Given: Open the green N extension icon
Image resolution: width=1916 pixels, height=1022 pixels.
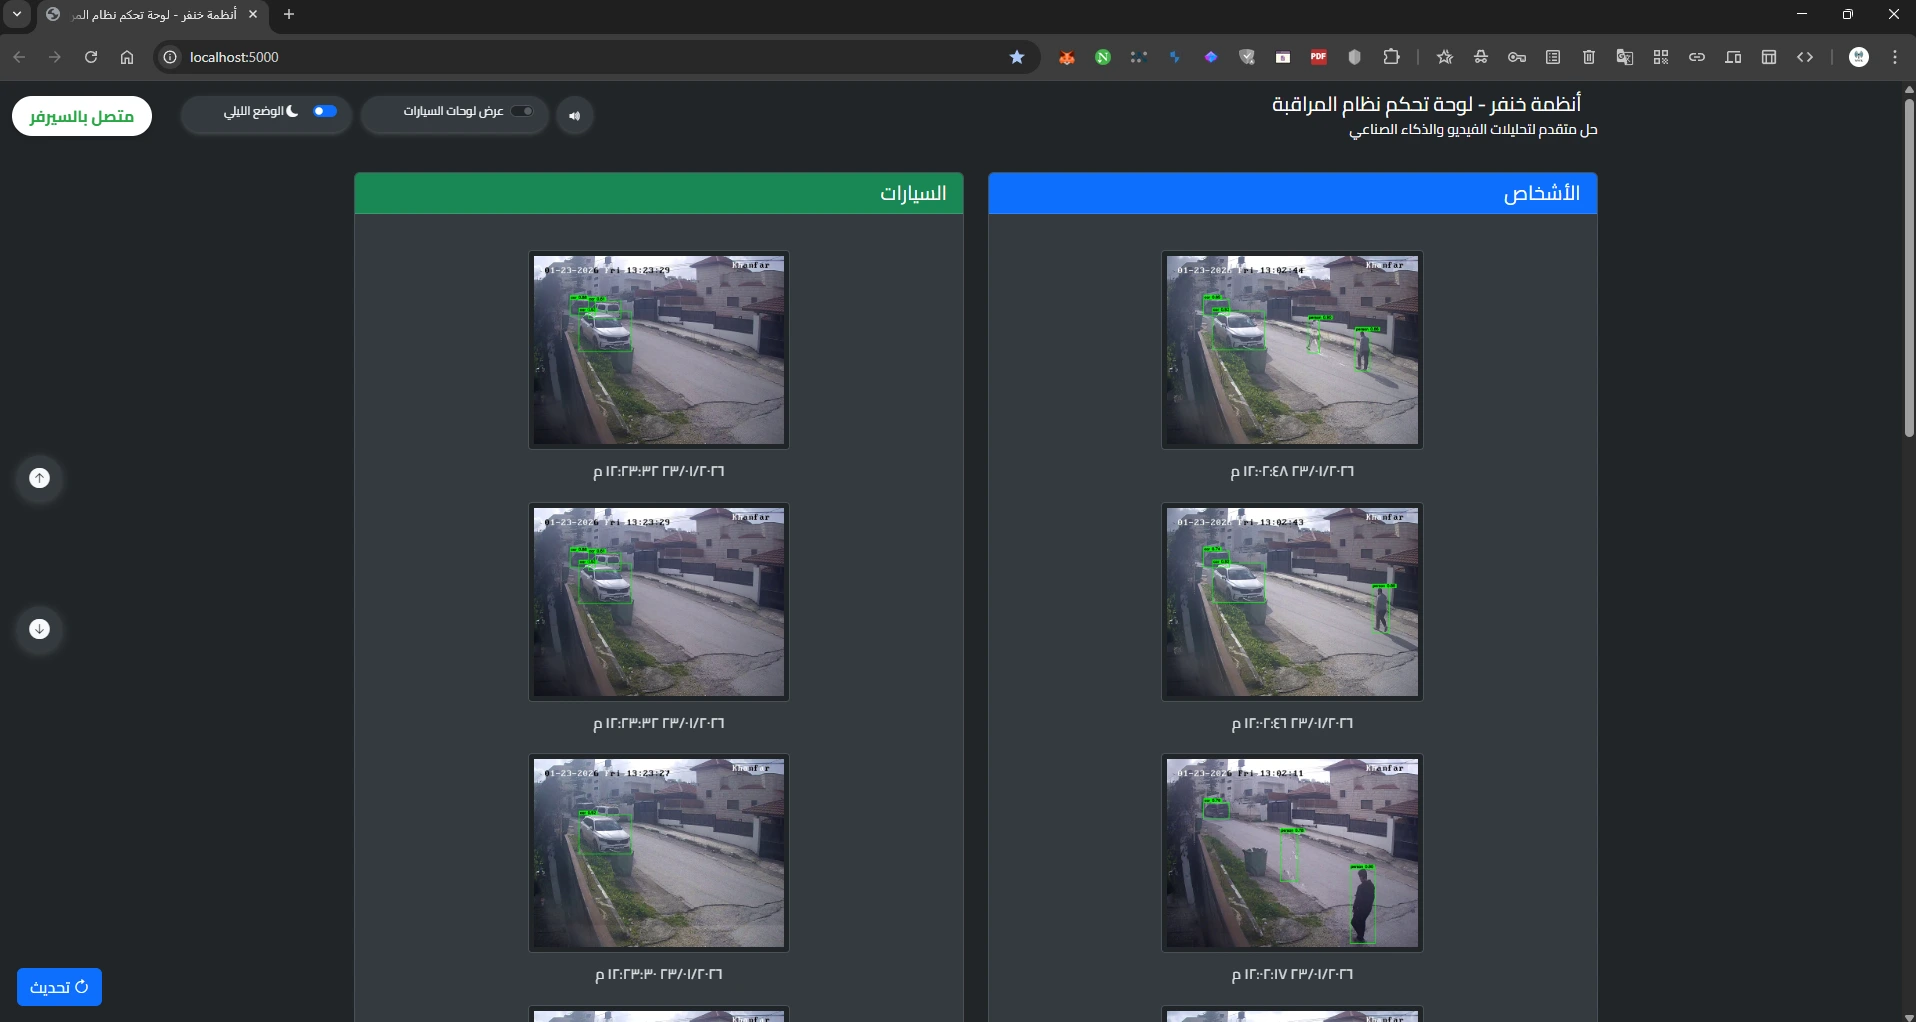Looking at the screenshot, I should tap(1103, 58).
